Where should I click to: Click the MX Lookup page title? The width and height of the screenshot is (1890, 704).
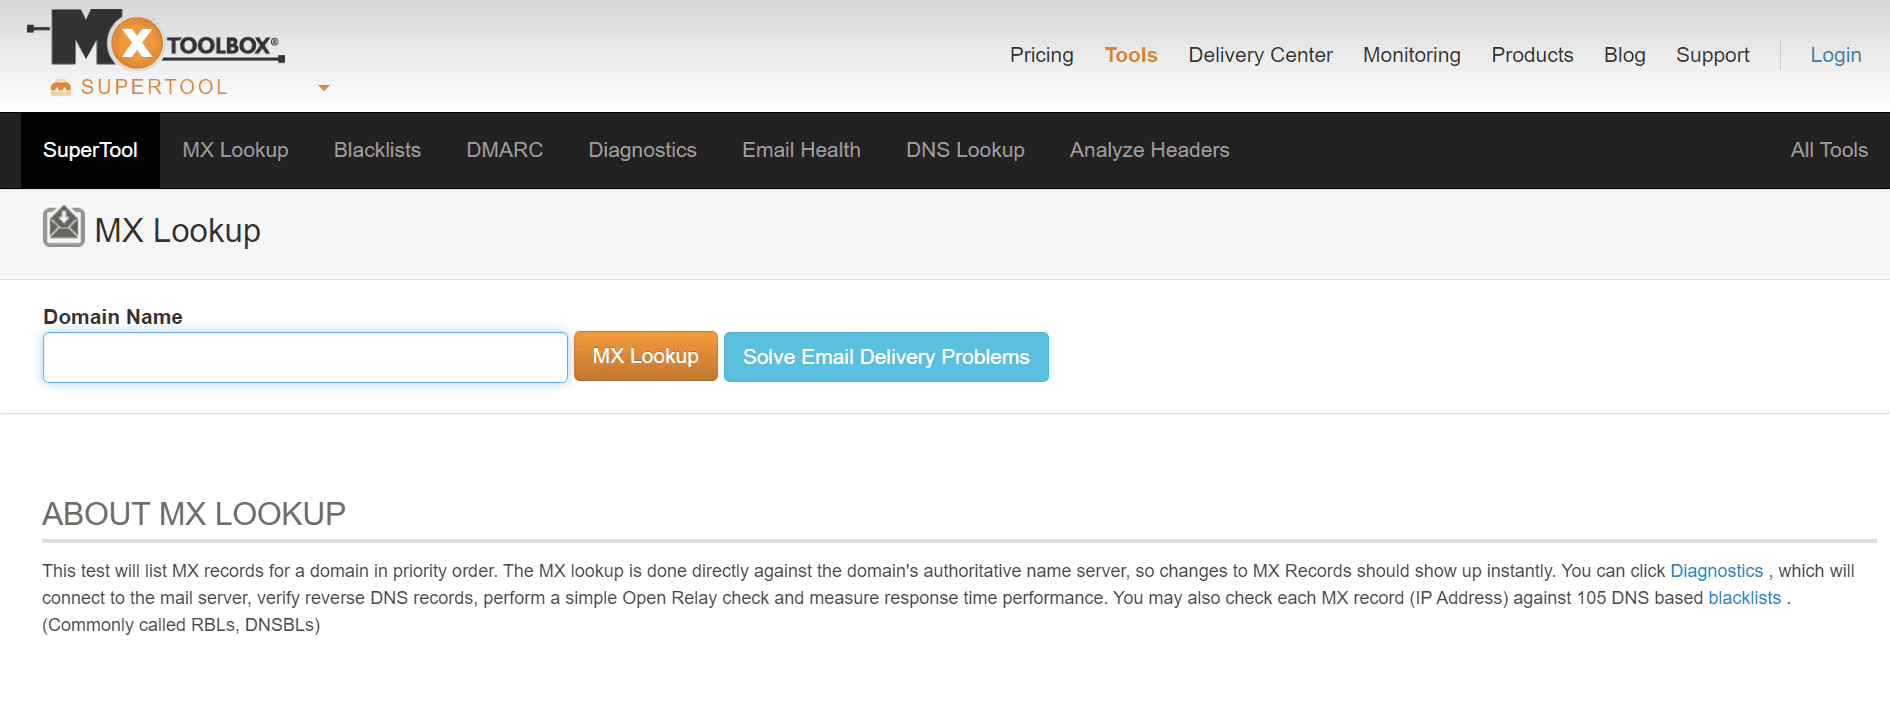177,231
